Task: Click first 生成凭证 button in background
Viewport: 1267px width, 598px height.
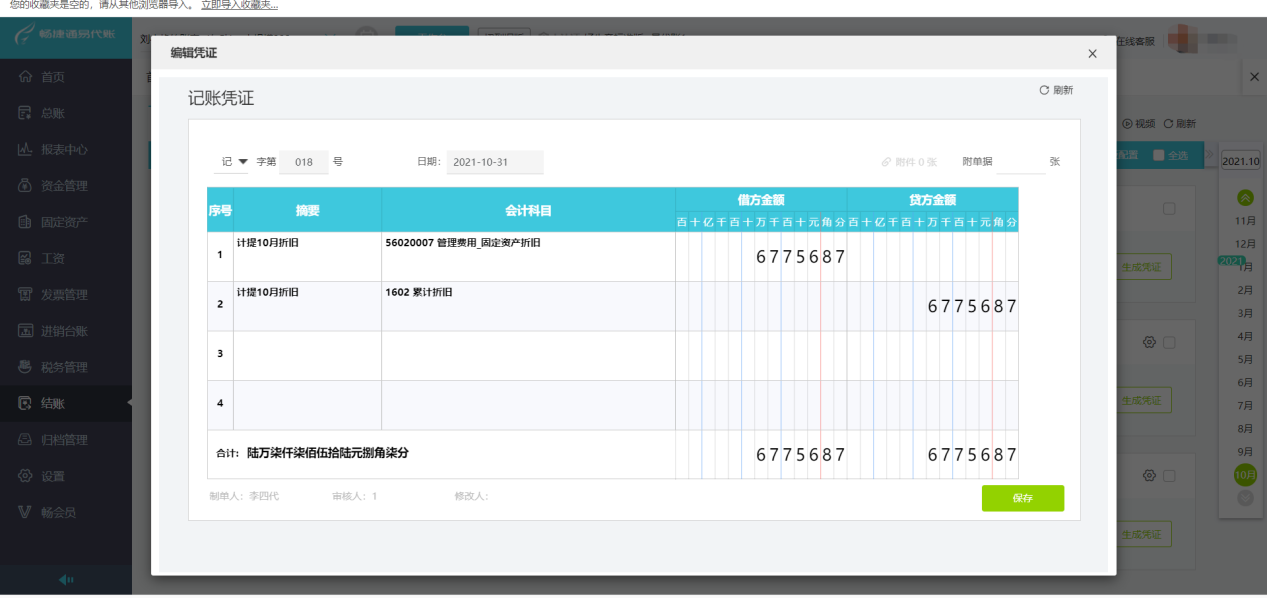Action: pyautogui.click(x=1143, y=267)
